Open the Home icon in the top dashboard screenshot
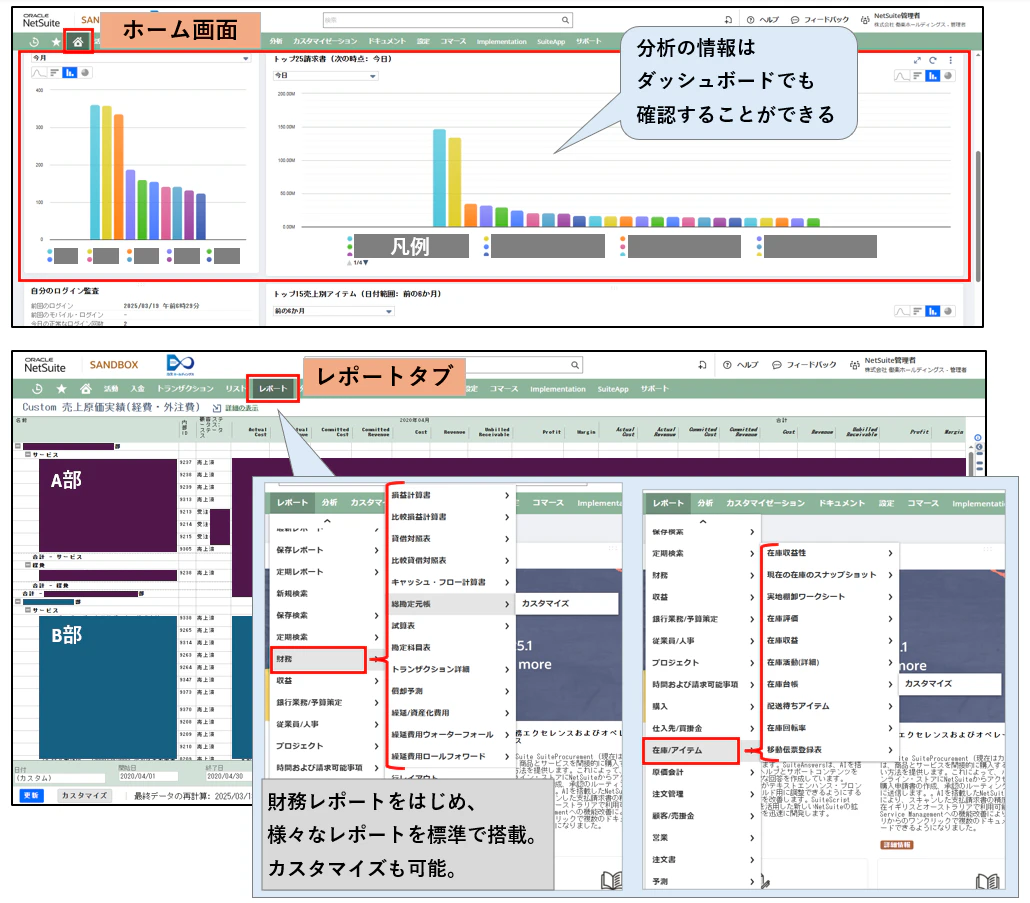Image resolution: width=1030 pixels, height=903 pixels. coord(78,42)
